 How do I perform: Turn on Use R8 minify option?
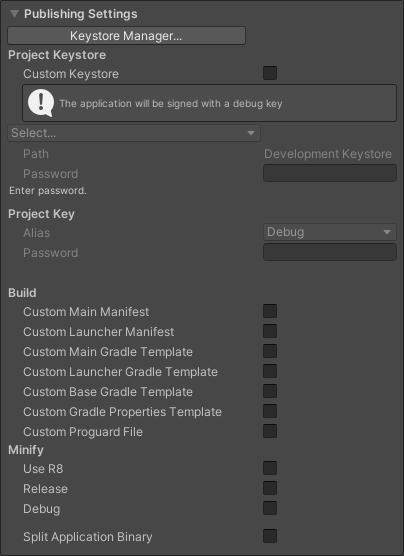[270, 468]
